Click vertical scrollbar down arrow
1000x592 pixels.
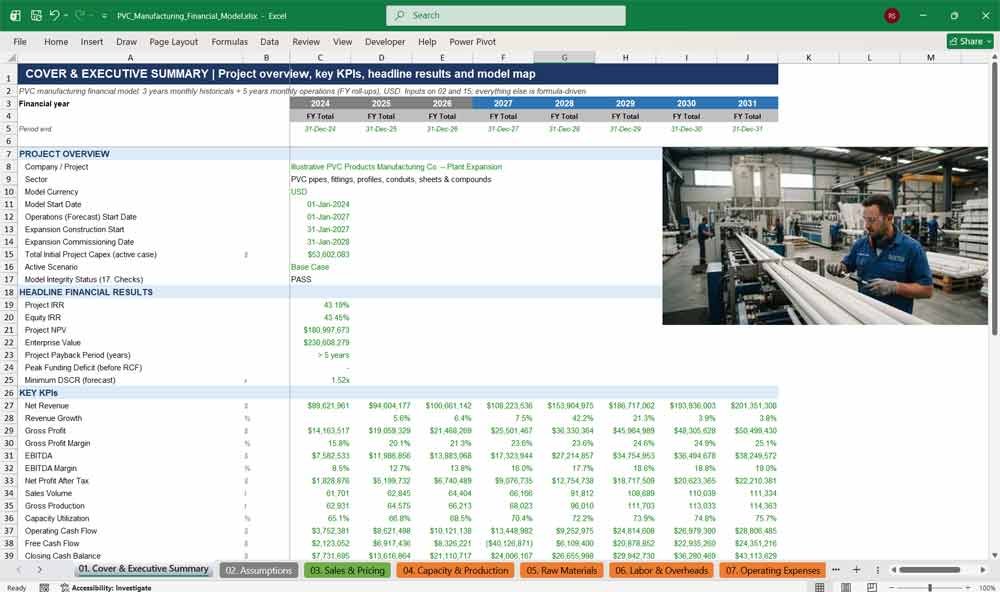pyautogui.click(x=994, y=556)
